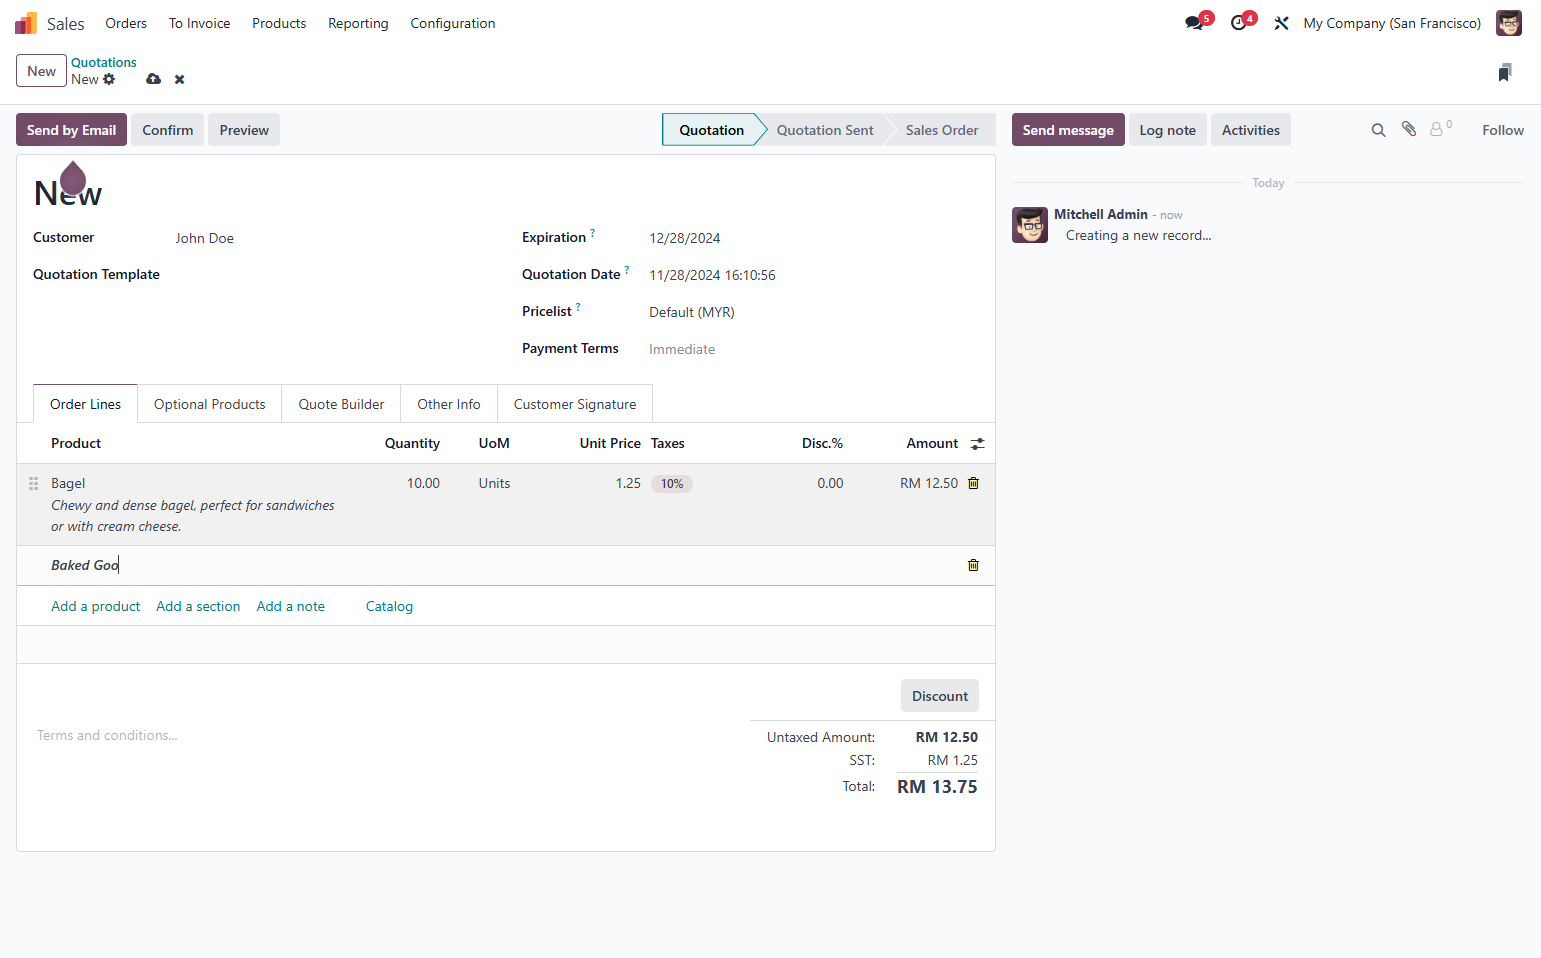Open the Reporting menu
Viewport: 1541px width, 958px height.
point(358,23)
